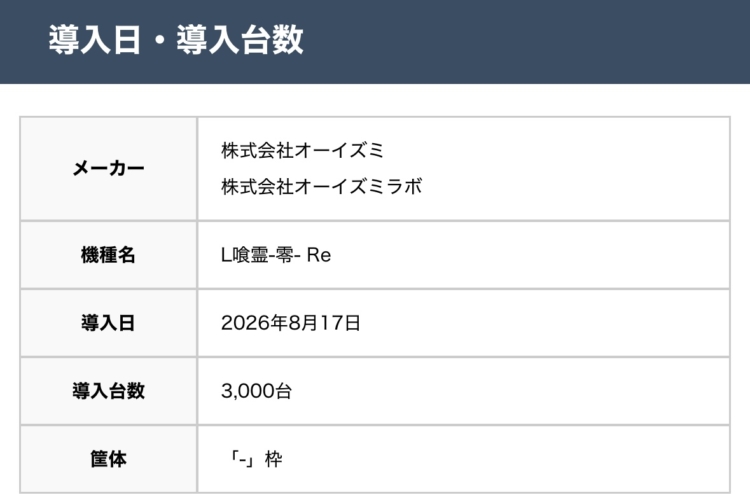Select the 導入日 label cell
750x502 pixels.
109,323
